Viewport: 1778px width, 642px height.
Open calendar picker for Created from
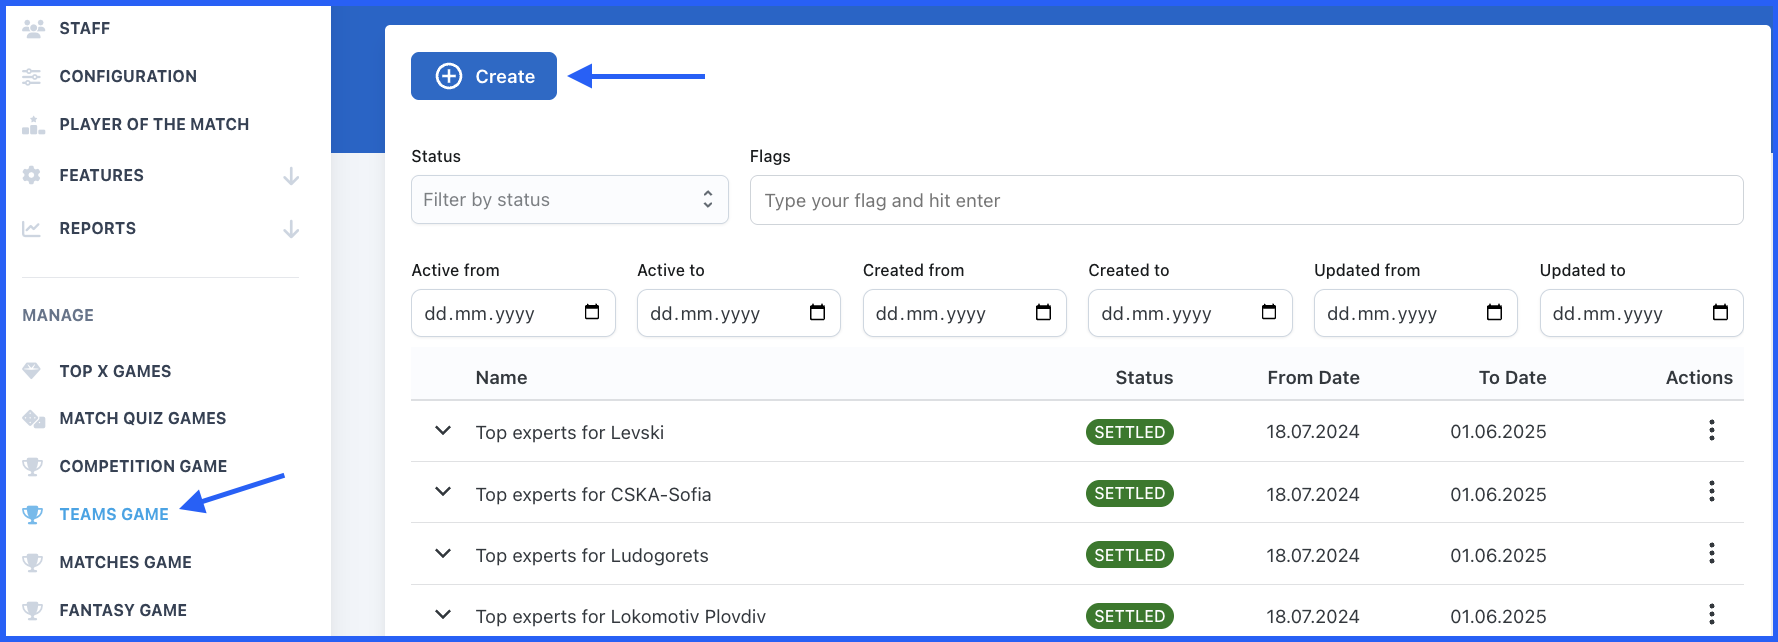1043,313
